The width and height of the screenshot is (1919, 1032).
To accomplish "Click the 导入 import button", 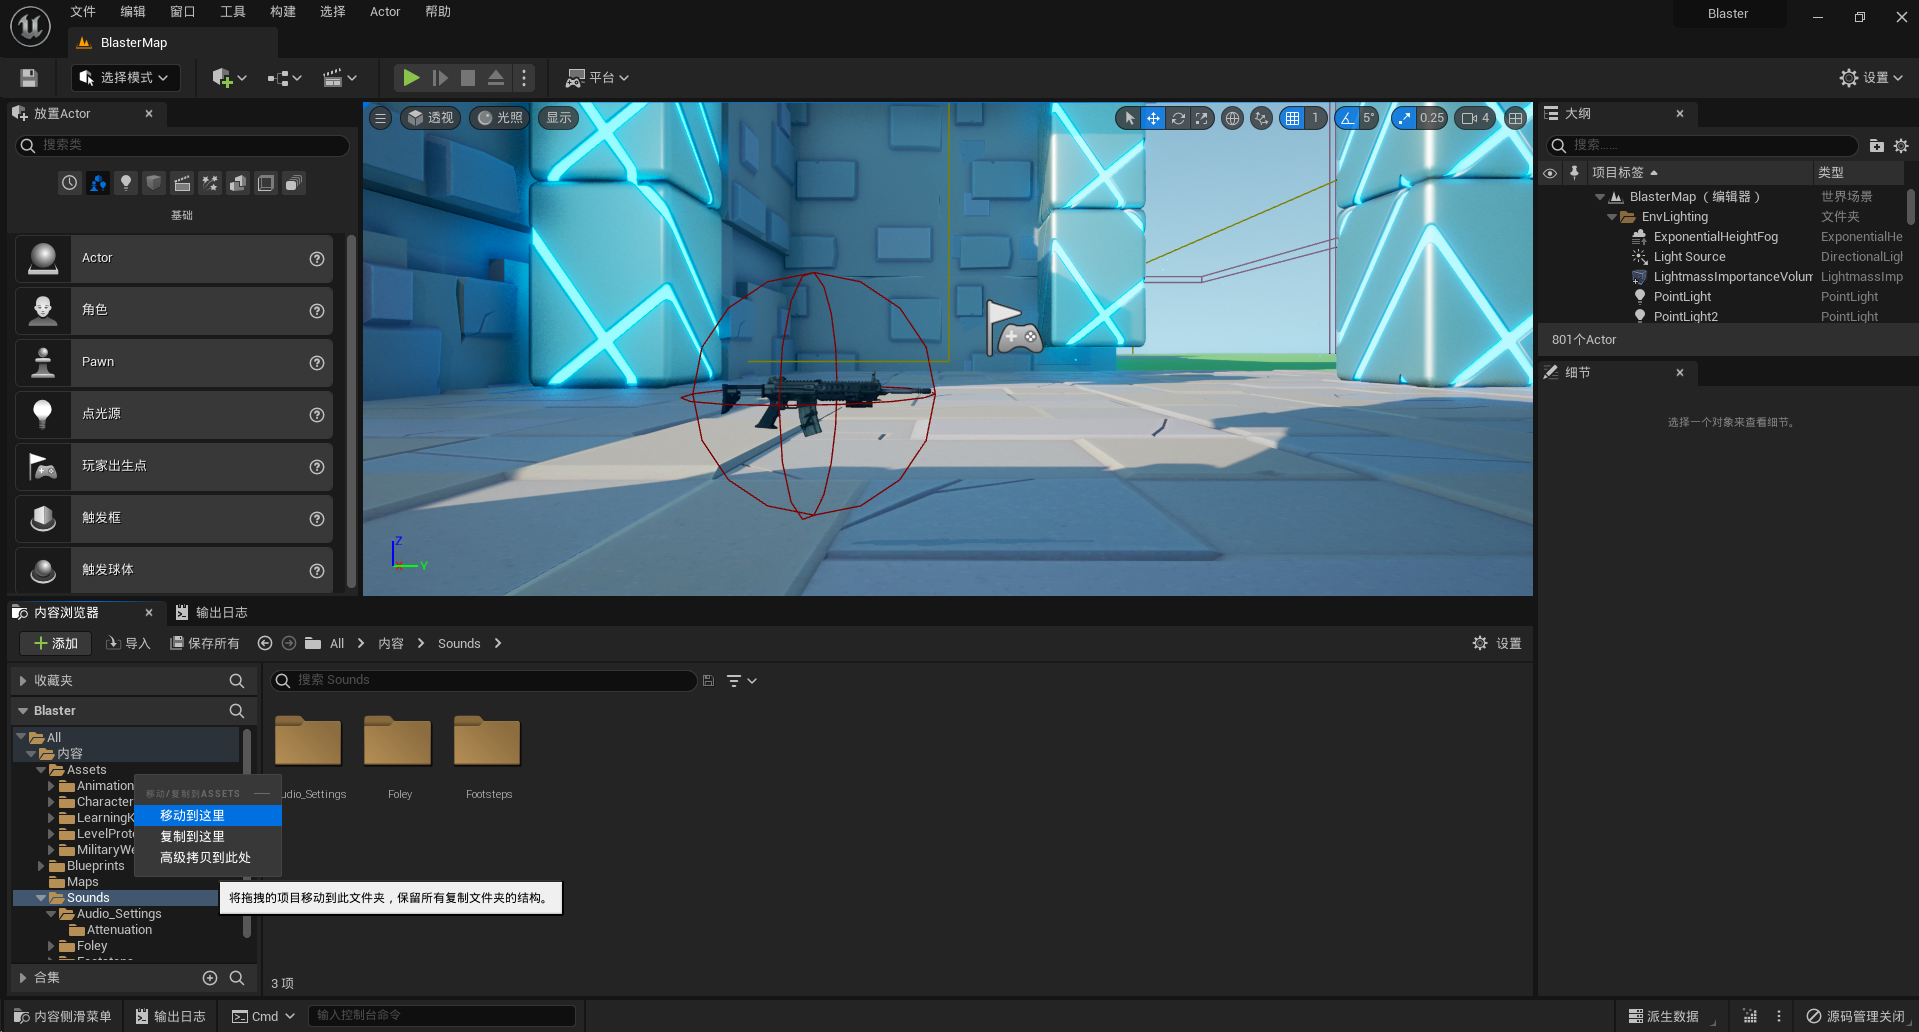I will pos(129,643).
